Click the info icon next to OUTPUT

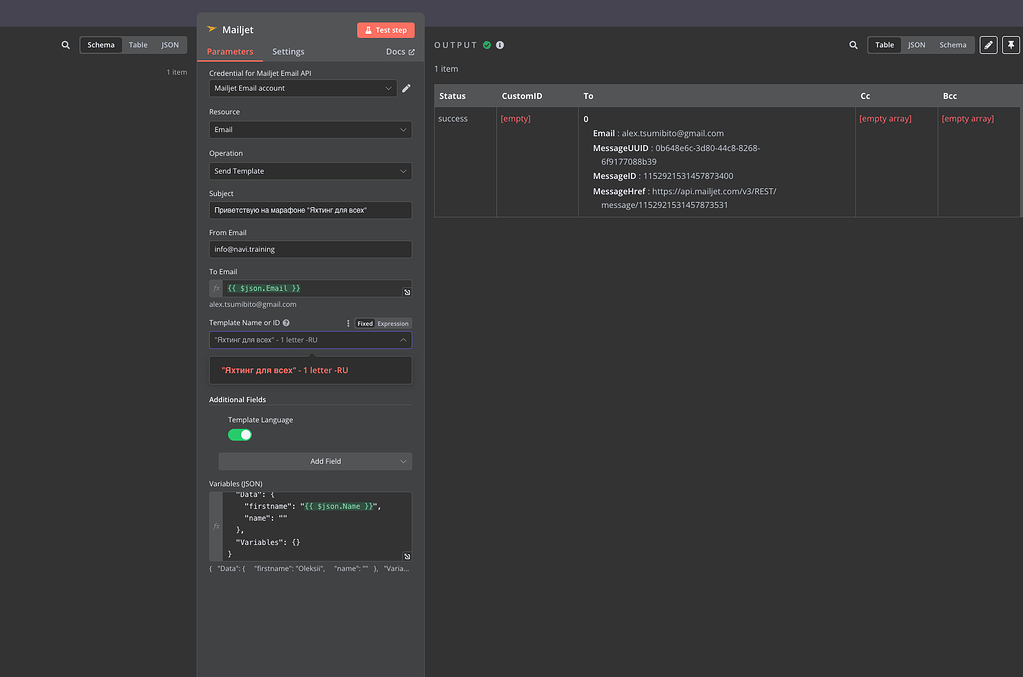[499, 44]
